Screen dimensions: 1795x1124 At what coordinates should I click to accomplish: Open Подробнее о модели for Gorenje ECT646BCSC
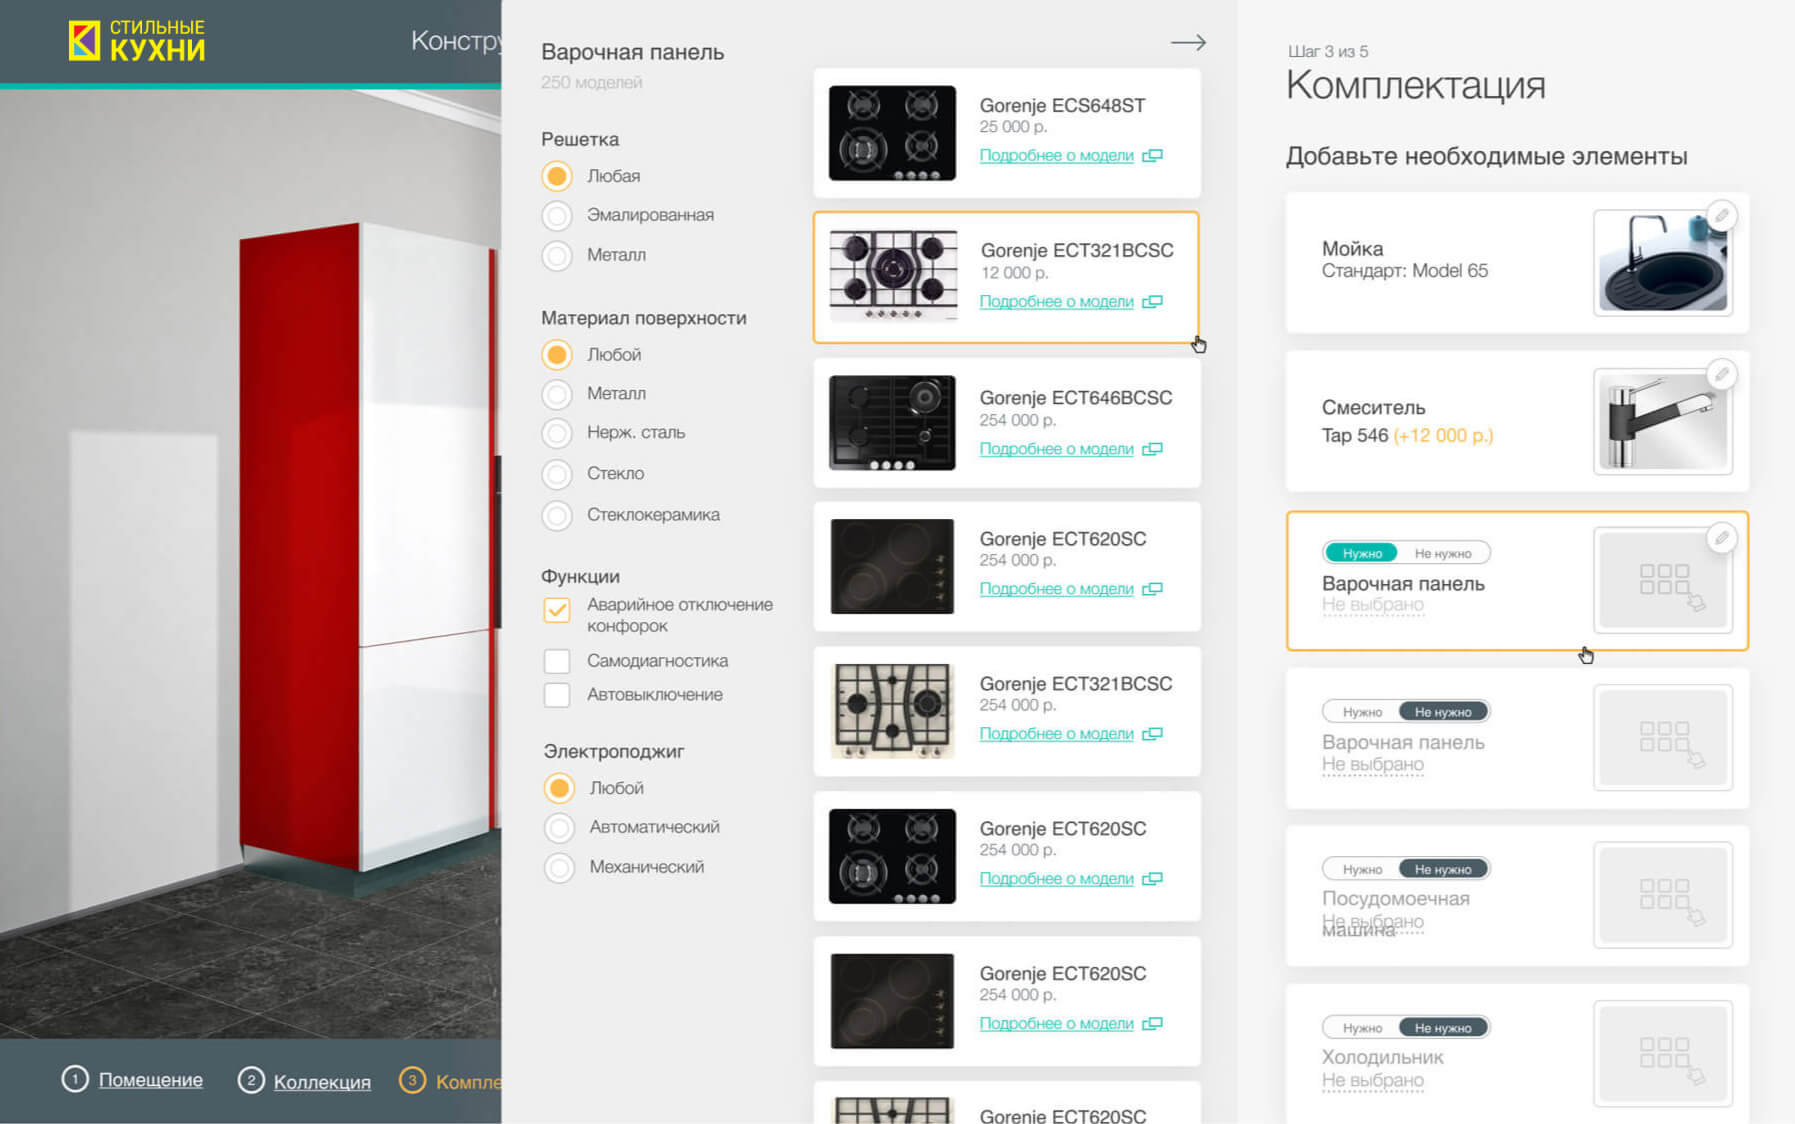coord(1056,449)
